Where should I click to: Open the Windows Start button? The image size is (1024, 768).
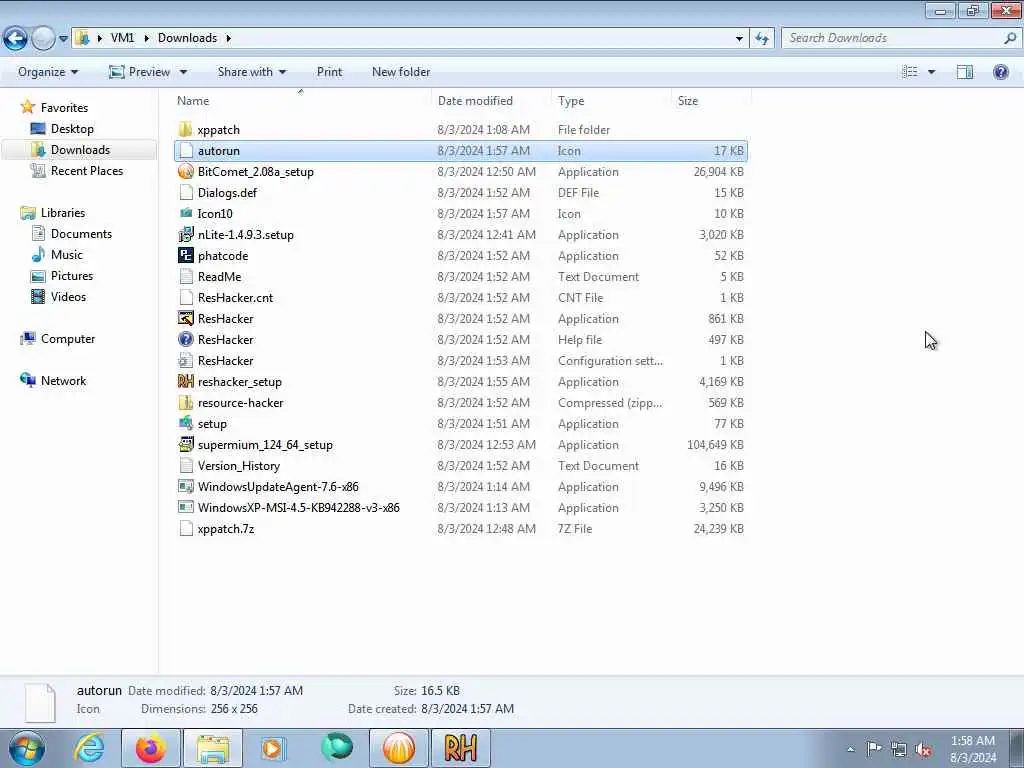pos(27,748)
